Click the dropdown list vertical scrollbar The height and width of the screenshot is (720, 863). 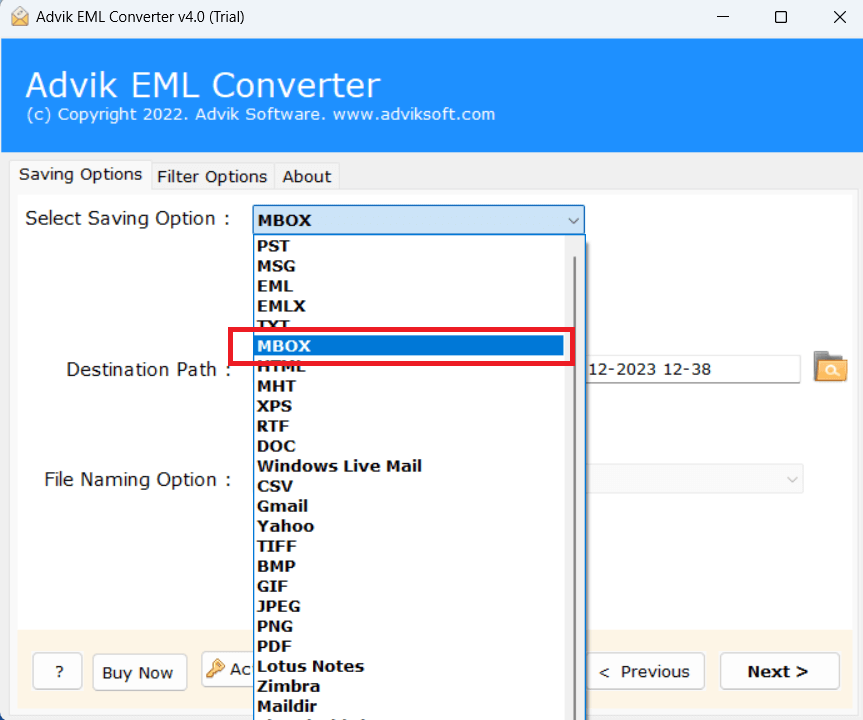[x=575, y=479]
